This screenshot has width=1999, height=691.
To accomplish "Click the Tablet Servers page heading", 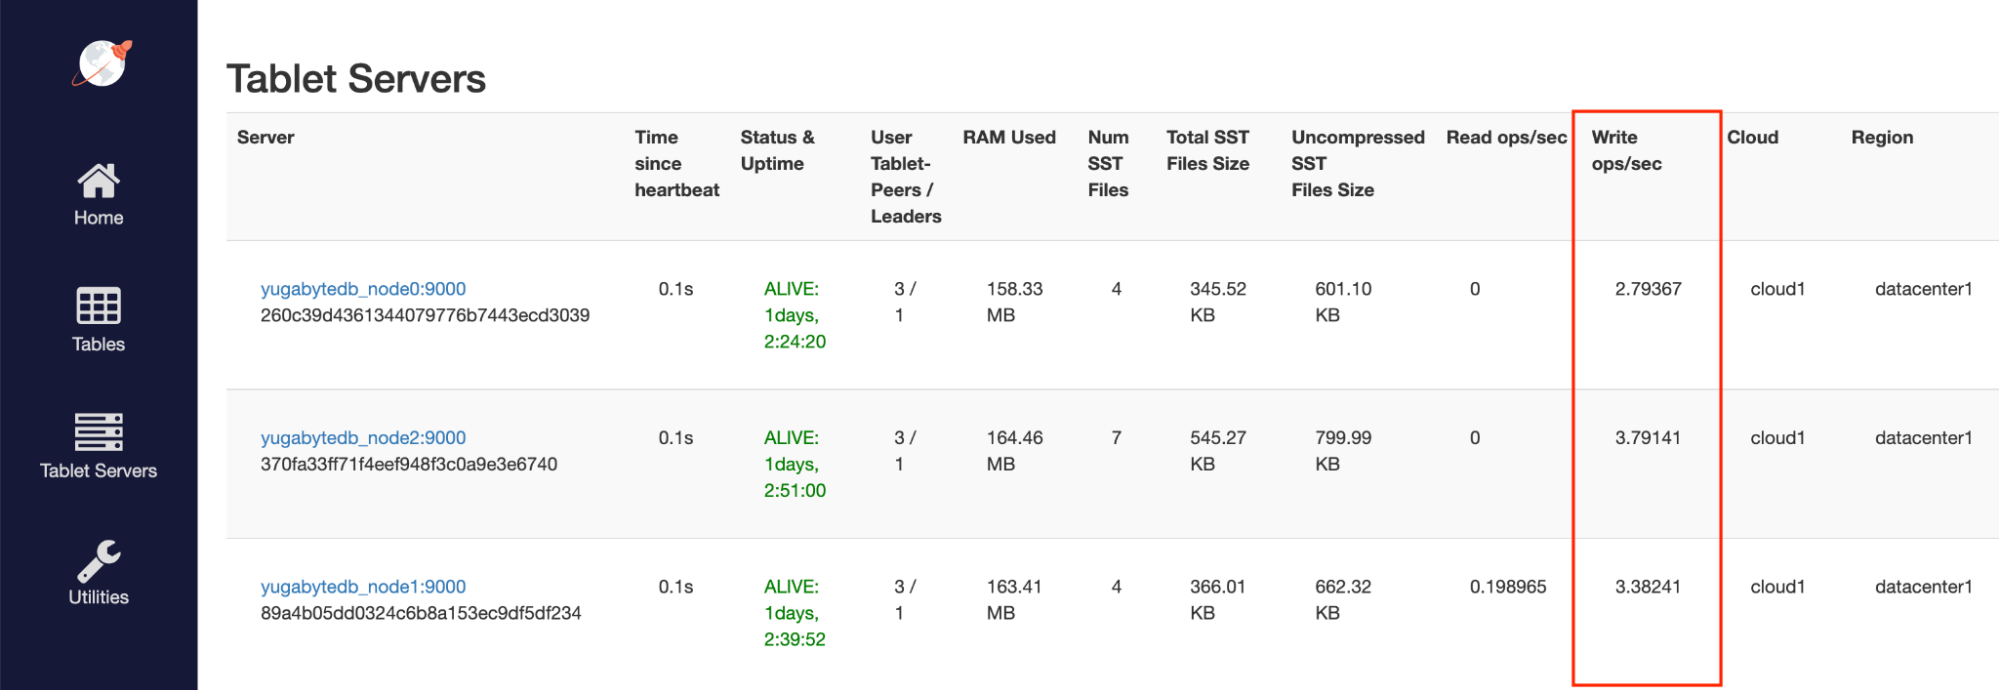I will coord(356,79).
